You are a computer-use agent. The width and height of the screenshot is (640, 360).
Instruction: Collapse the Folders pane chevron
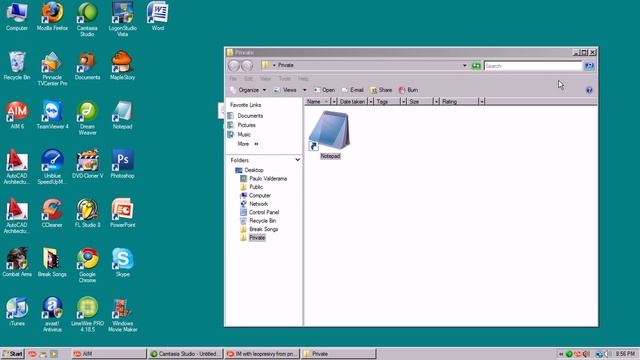coord(298,160)
